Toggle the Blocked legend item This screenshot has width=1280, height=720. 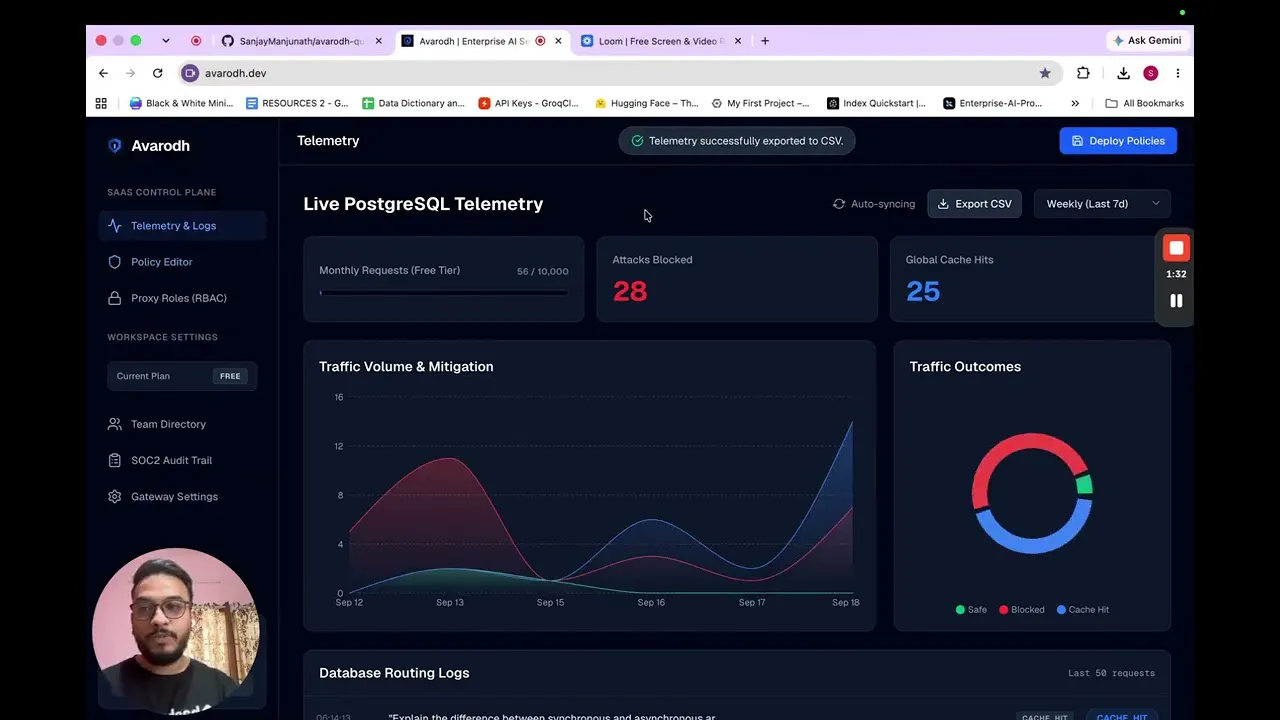pyautogui.click(x=1021, y=610)
